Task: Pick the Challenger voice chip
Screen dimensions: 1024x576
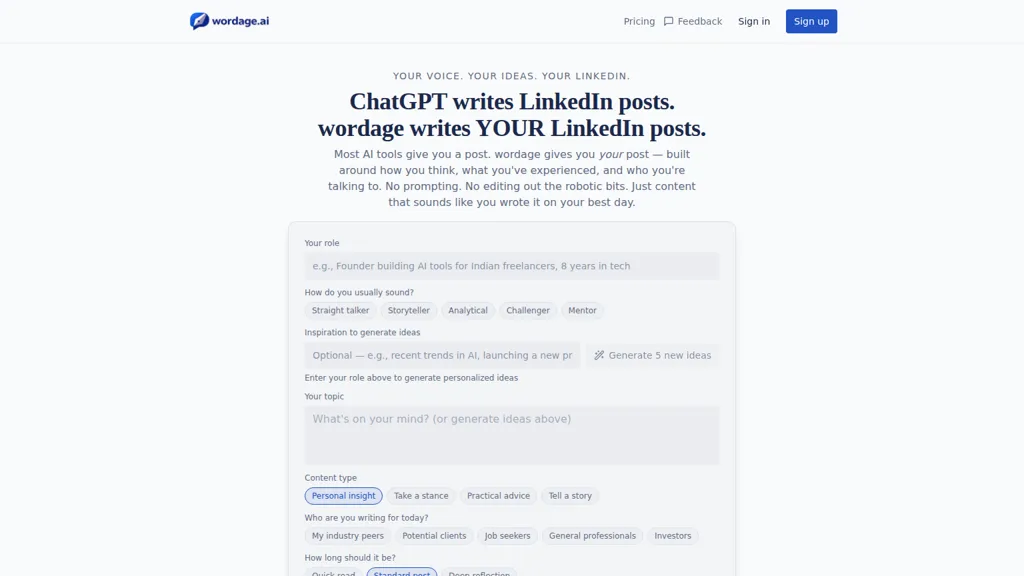Action: (528, 311)
